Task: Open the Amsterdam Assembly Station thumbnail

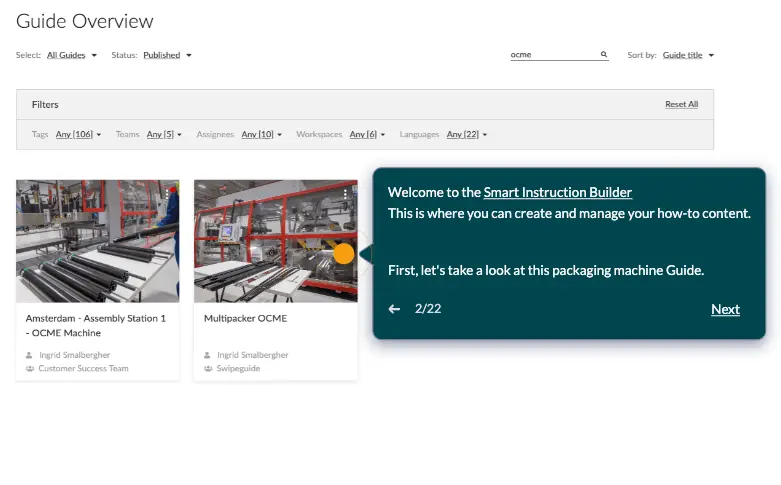Action: pos(98,241)
